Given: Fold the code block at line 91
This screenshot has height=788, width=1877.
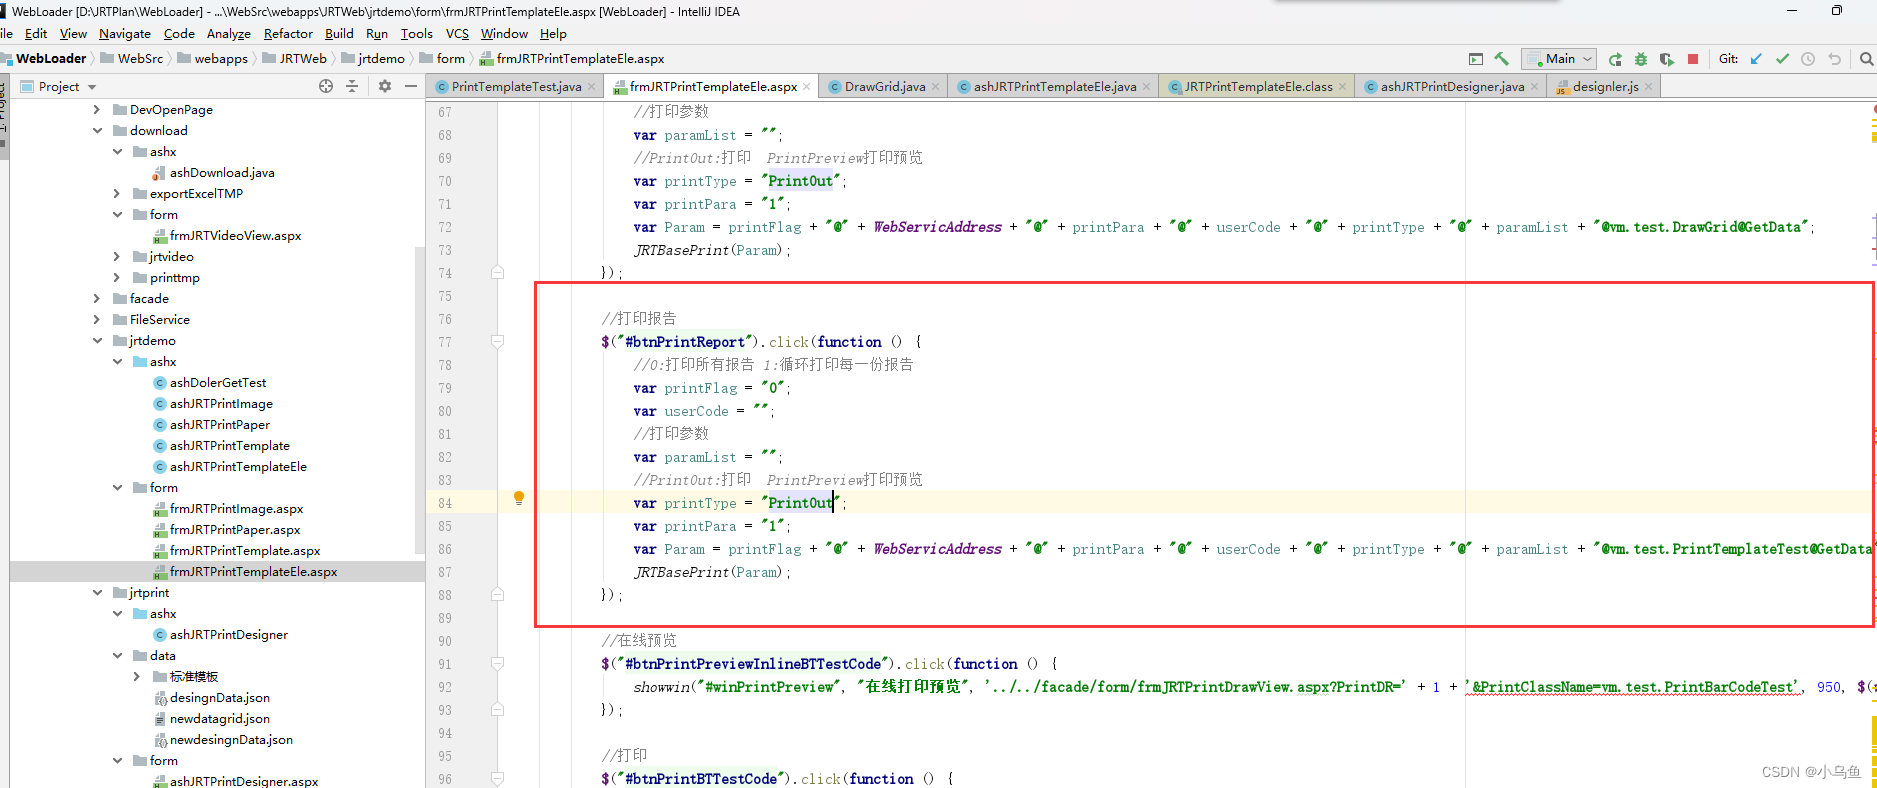Looking at the screenshot, I should click(x=497, y=663).
